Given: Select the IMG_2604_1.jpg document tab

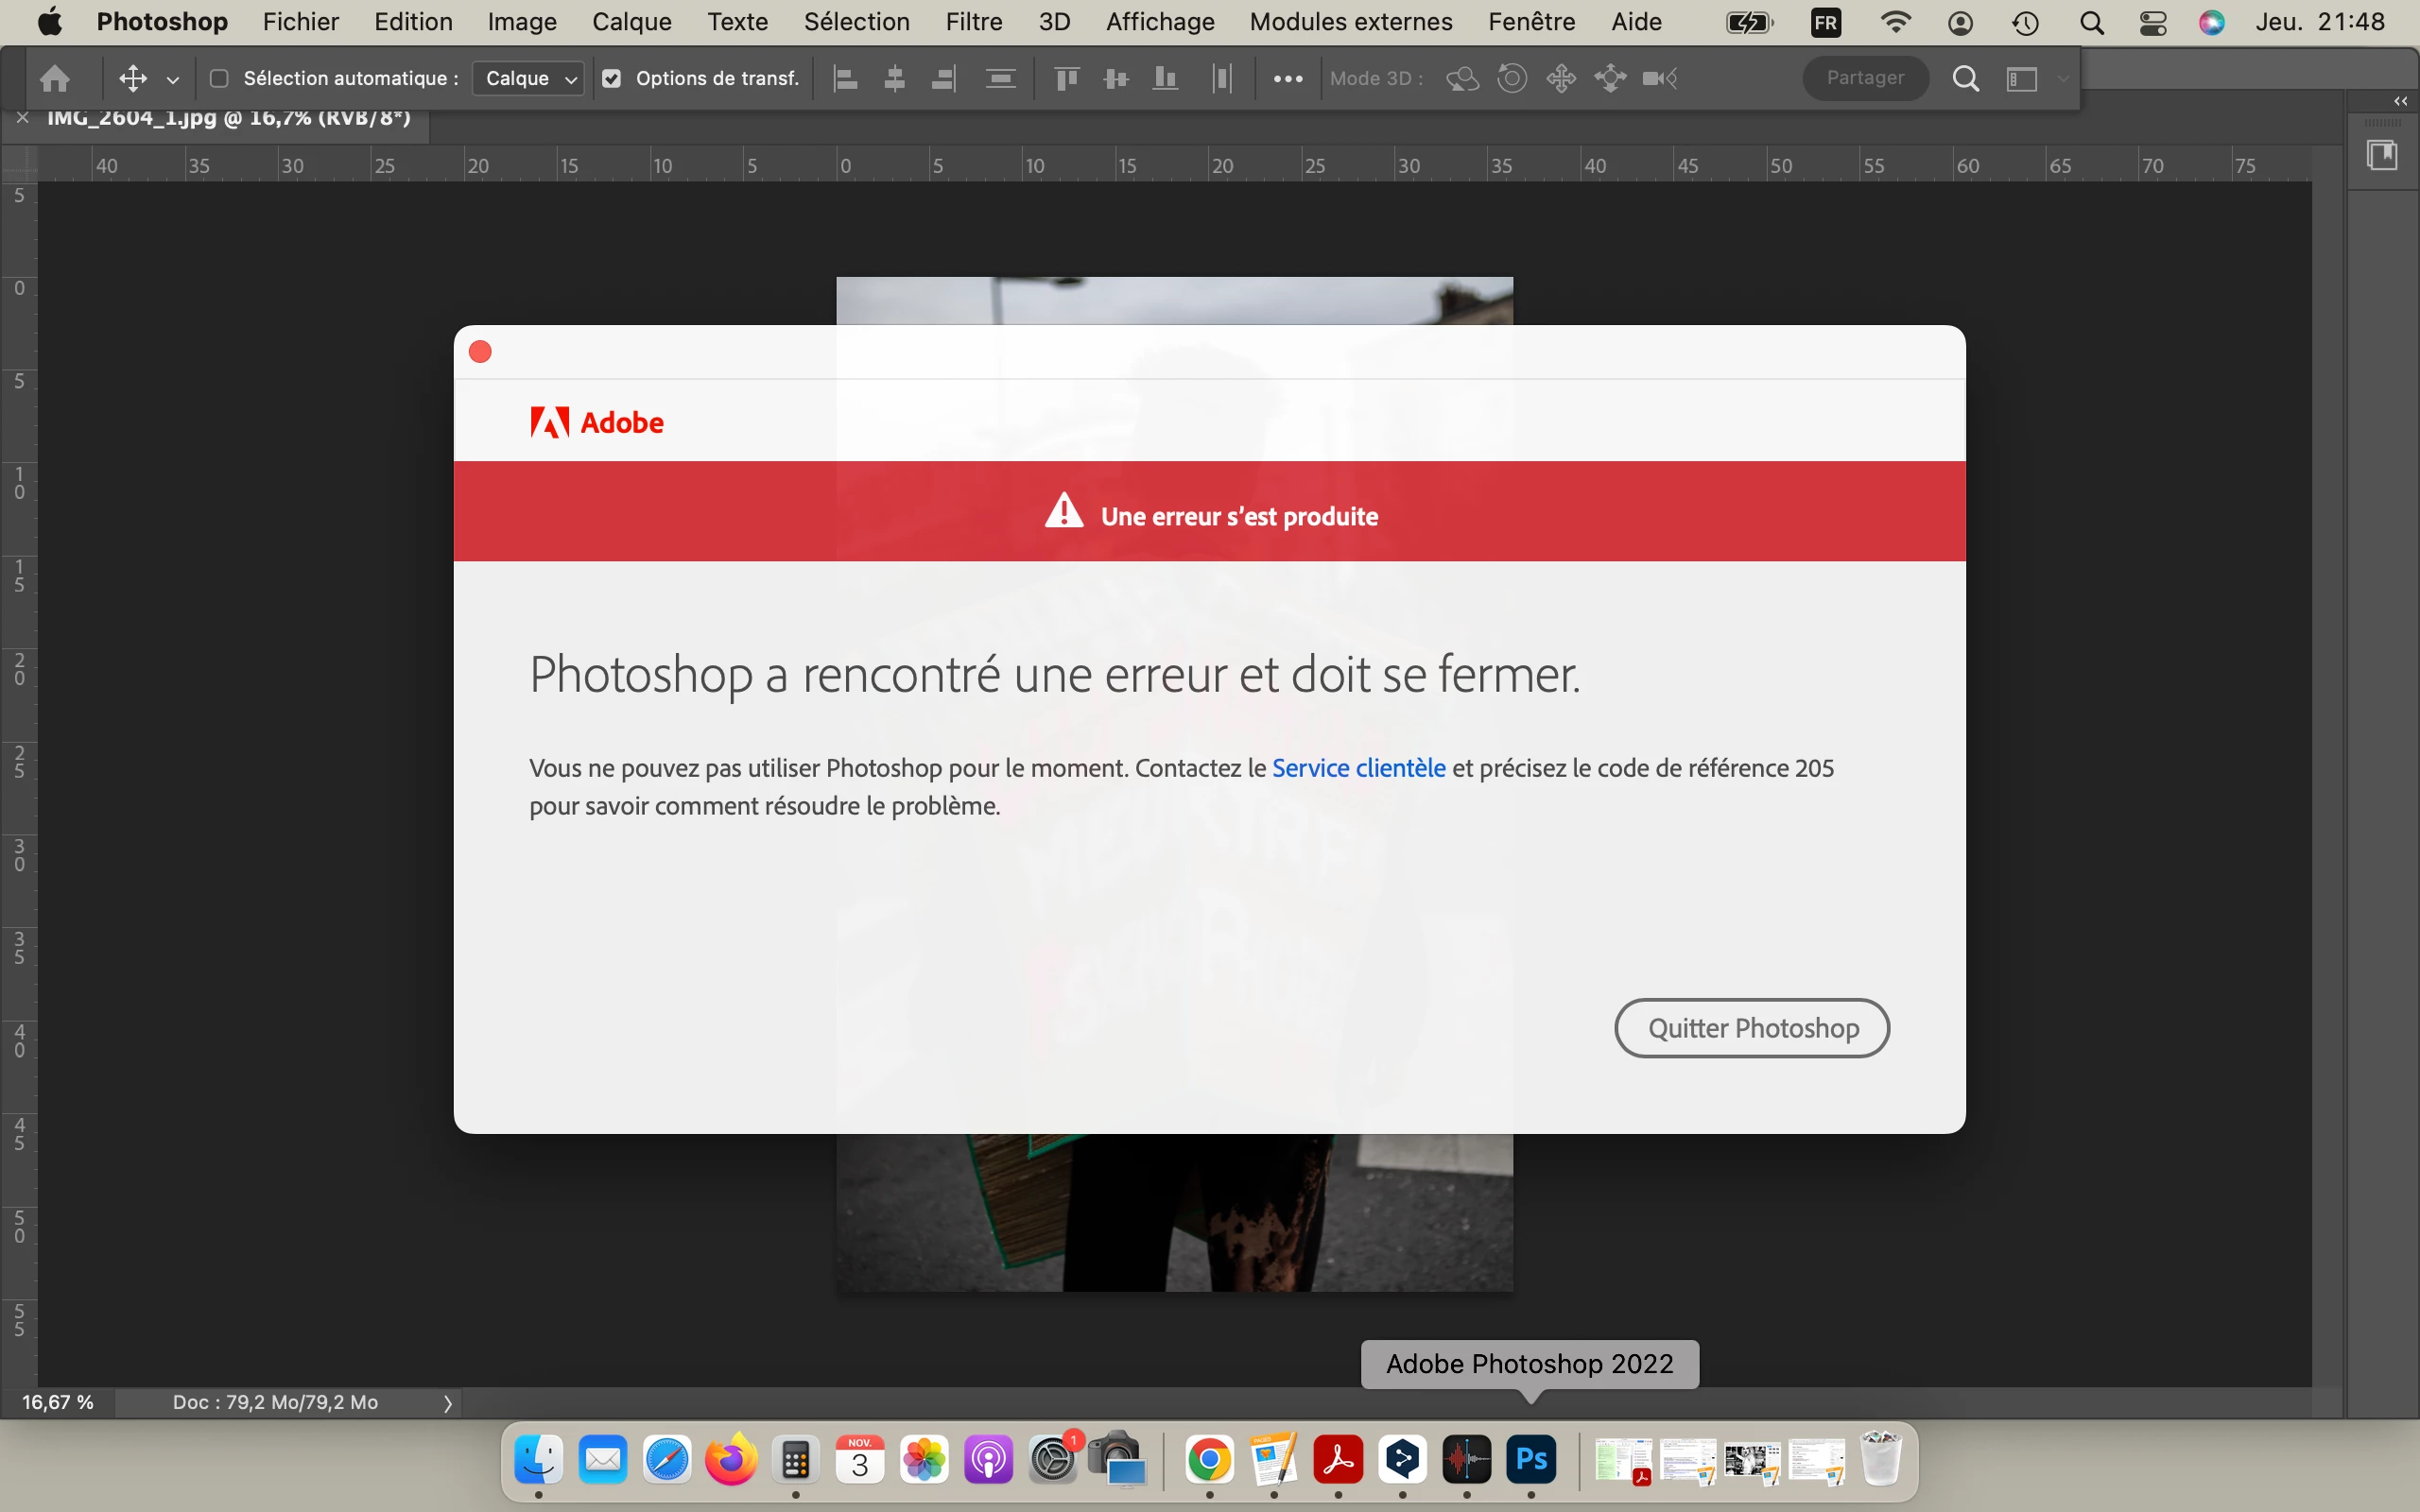Looking at the screenshot, I should coord(228,118).
